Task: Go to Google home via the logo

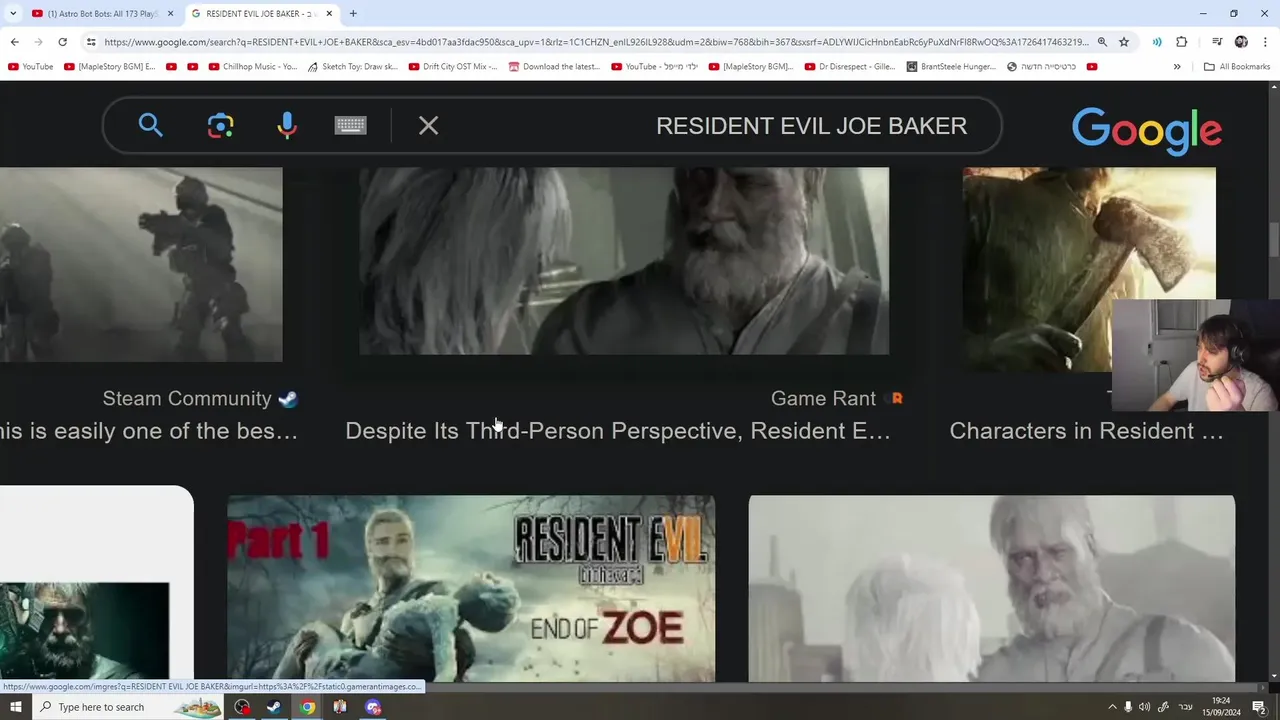Action: [1146, 131]
